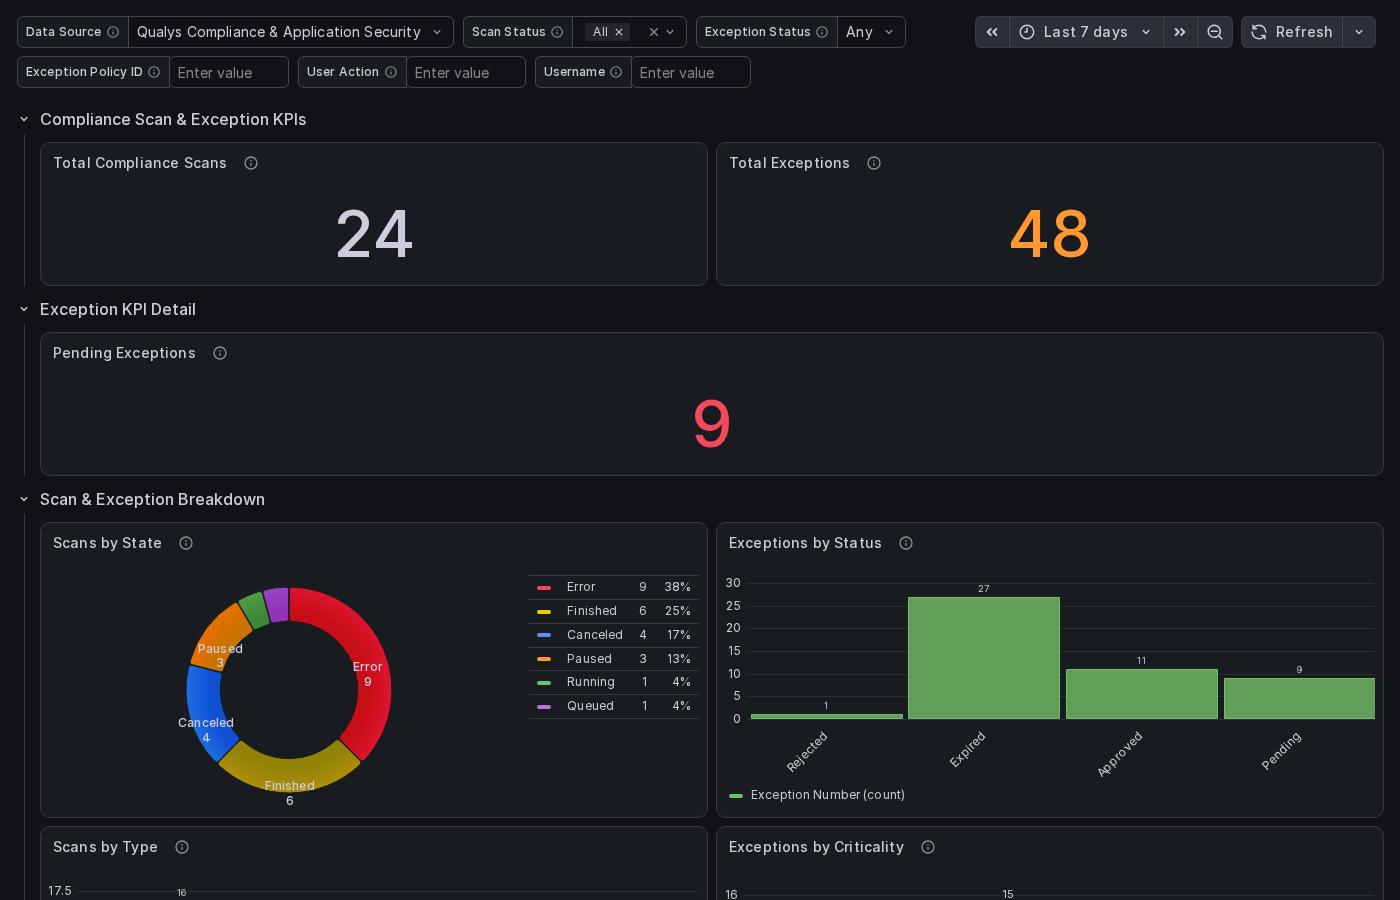Viewport: 1400px width, 900px height.
Task: Toggle Canceled series in legend
Action: click(x=594, y=635)
